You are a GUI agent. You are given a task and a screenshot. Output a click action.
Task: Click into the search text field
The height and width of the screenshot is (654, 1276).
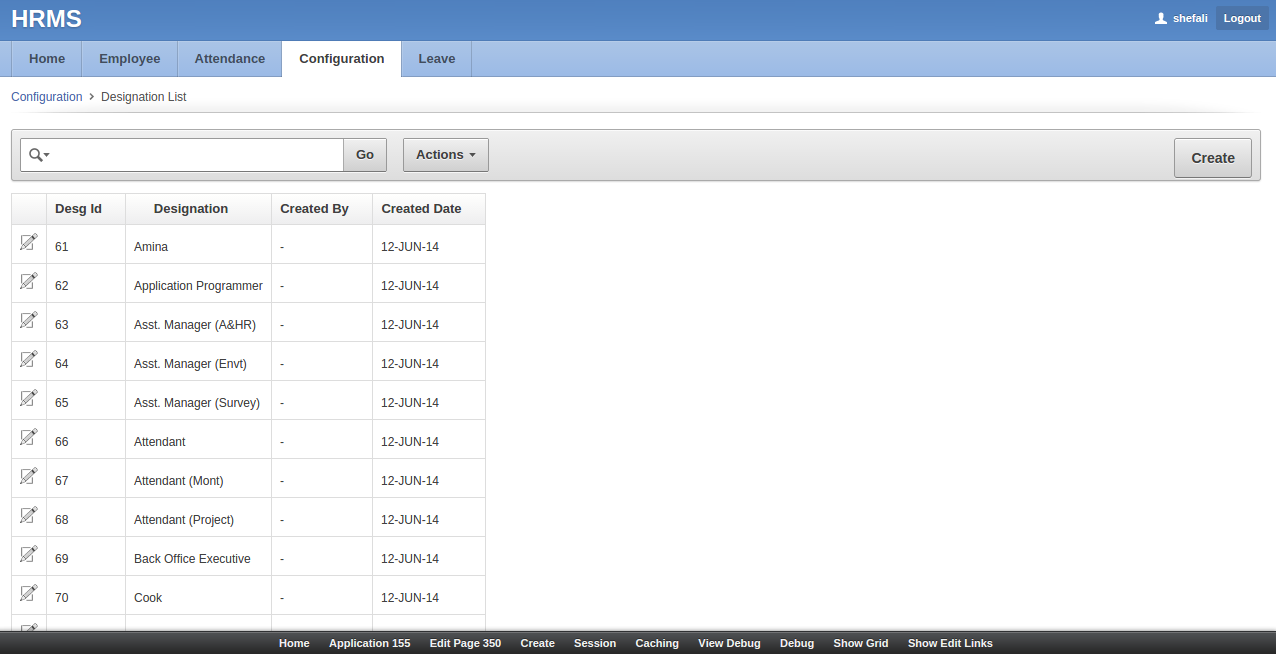[198, 155]
